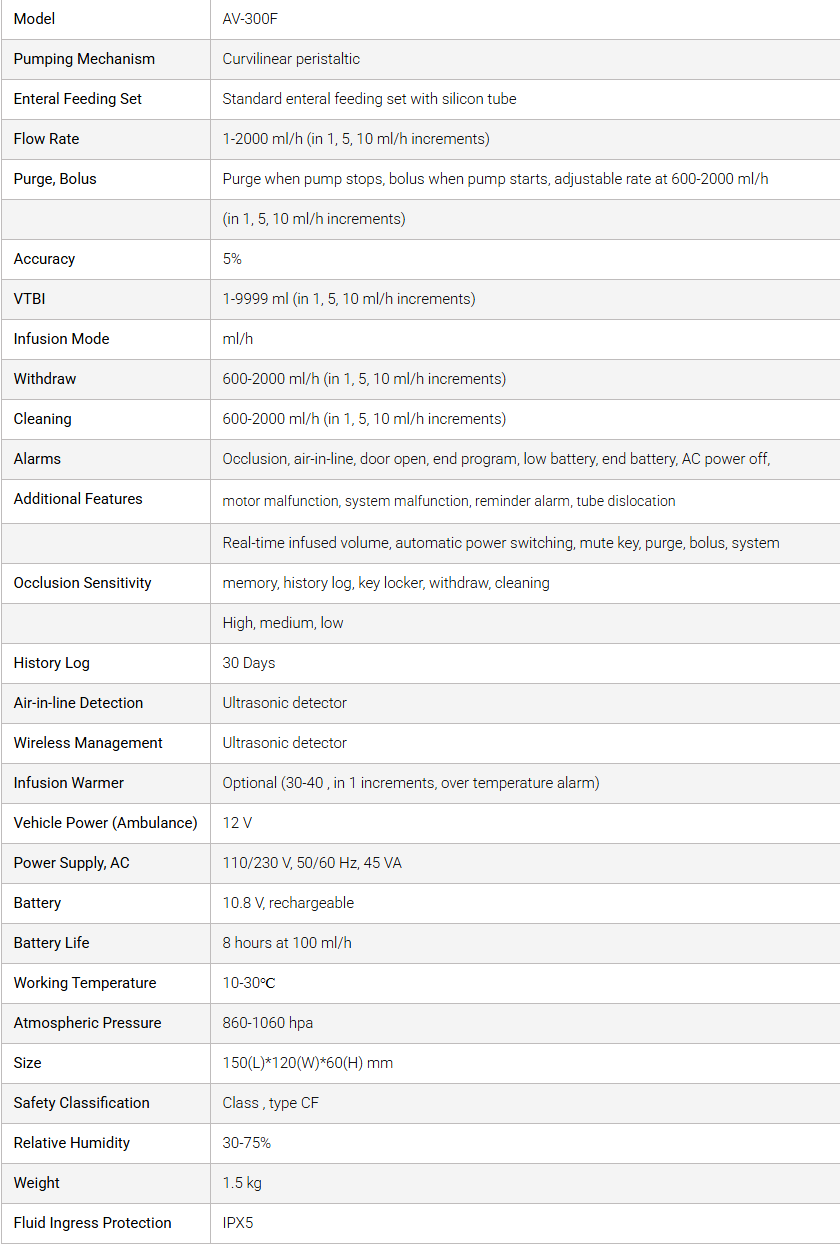The width and height of the screenshot is (840, 1249).
Task: Select the 30 Days history log value
Action: tap(249, 663)
